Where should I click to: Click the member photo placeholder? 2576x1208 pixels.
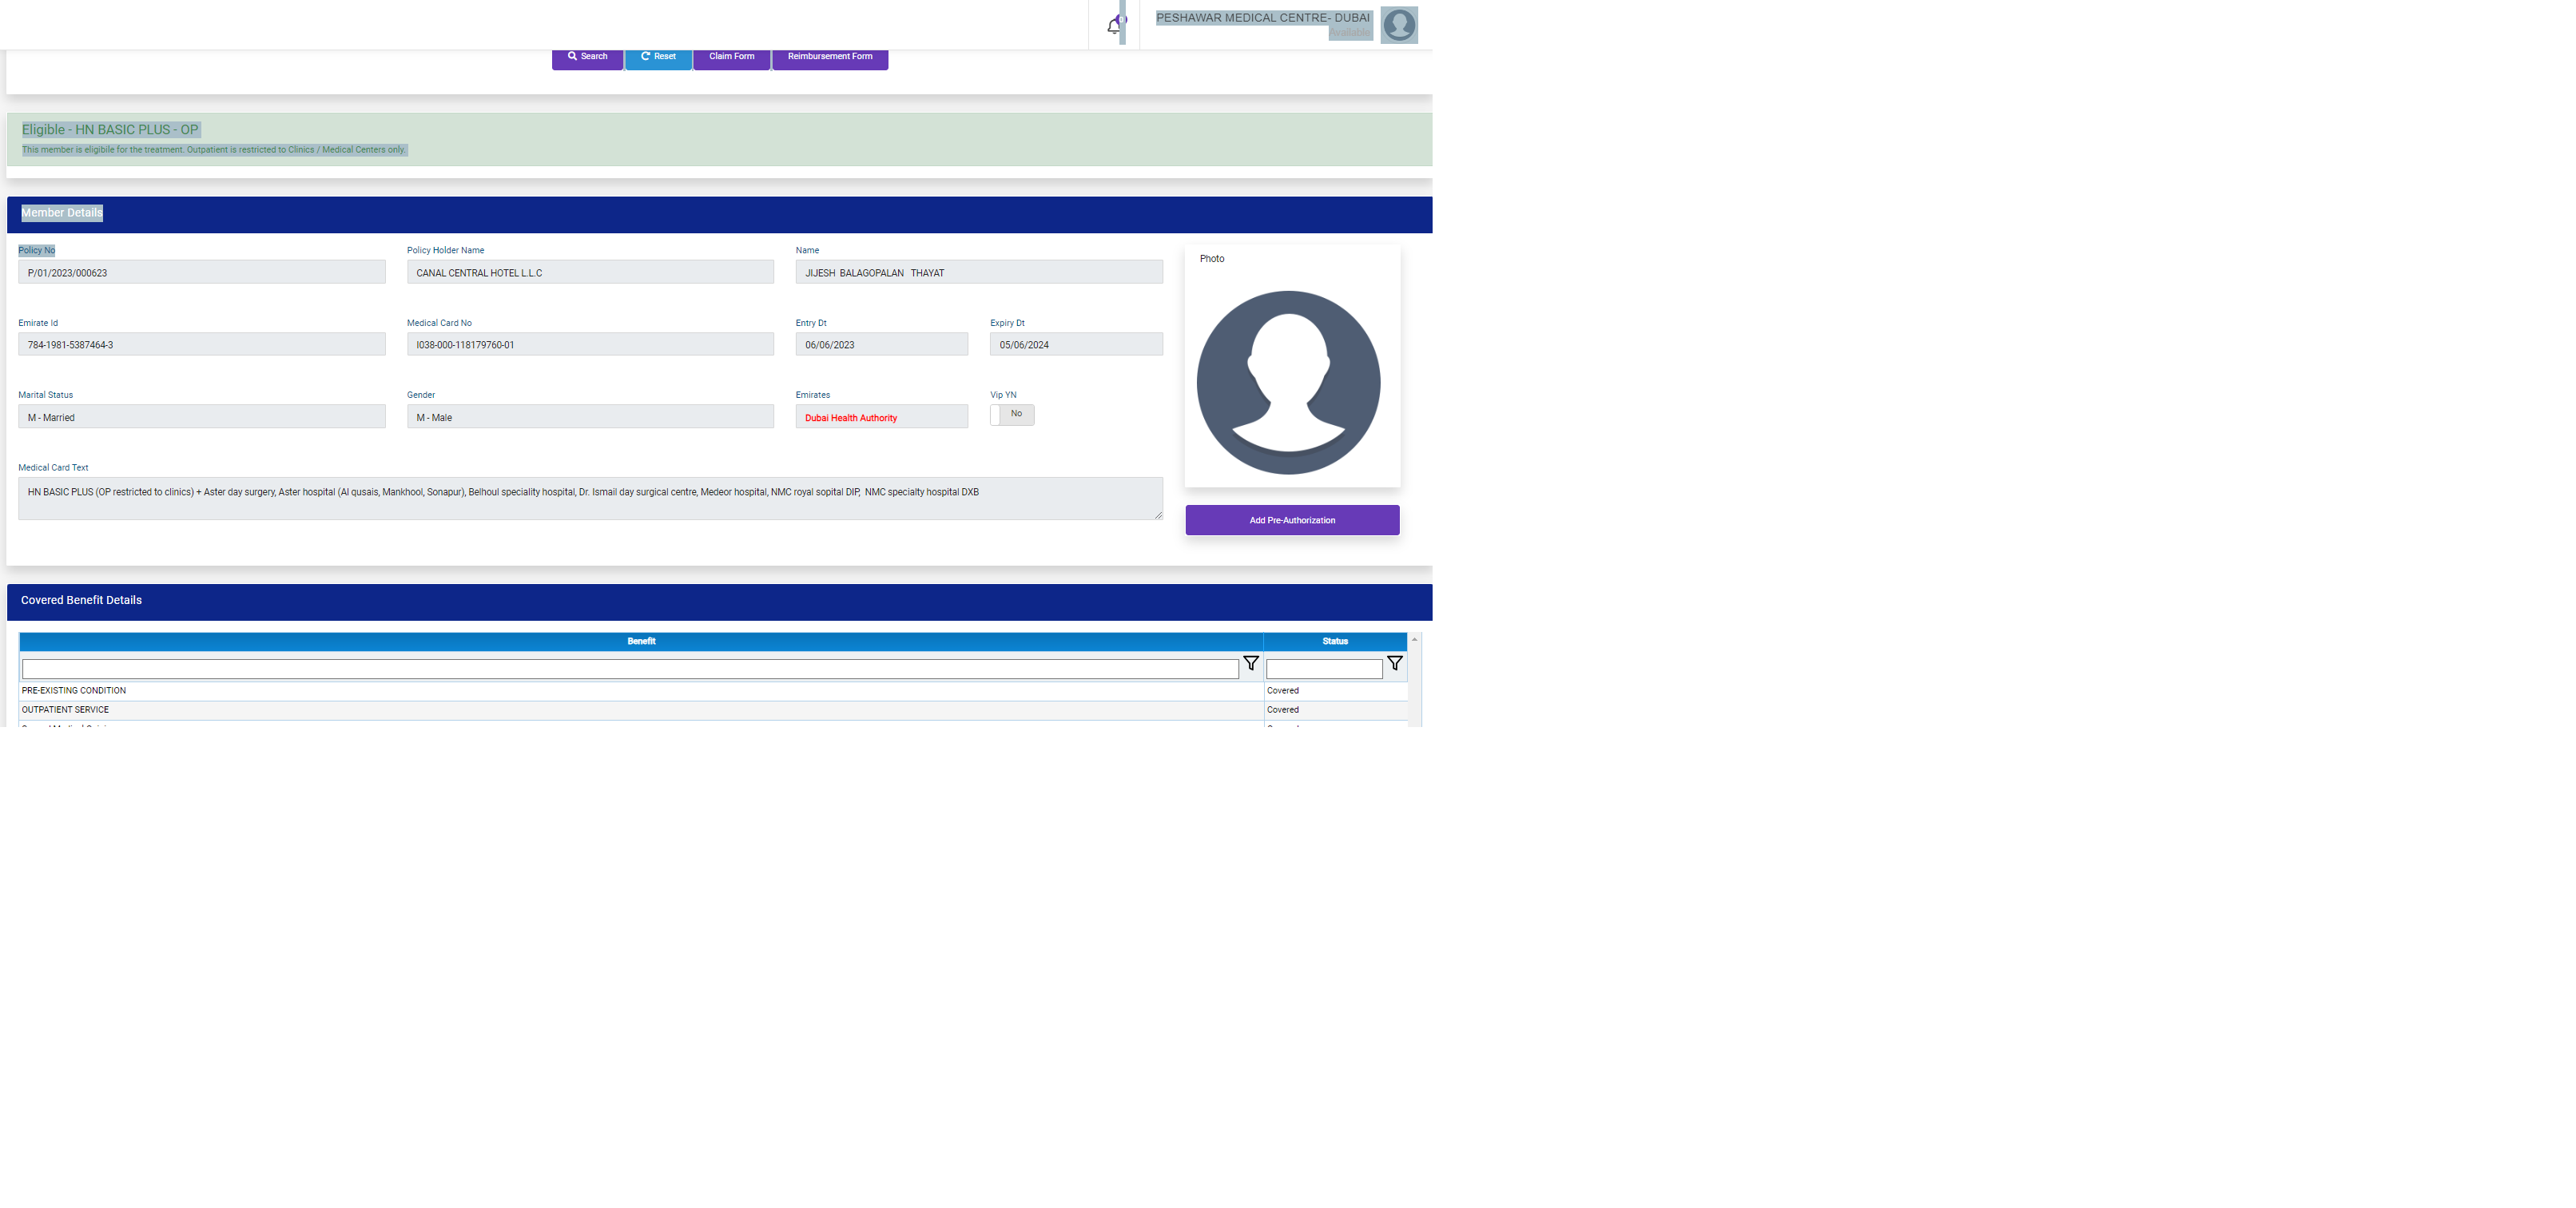(1288, 382)
